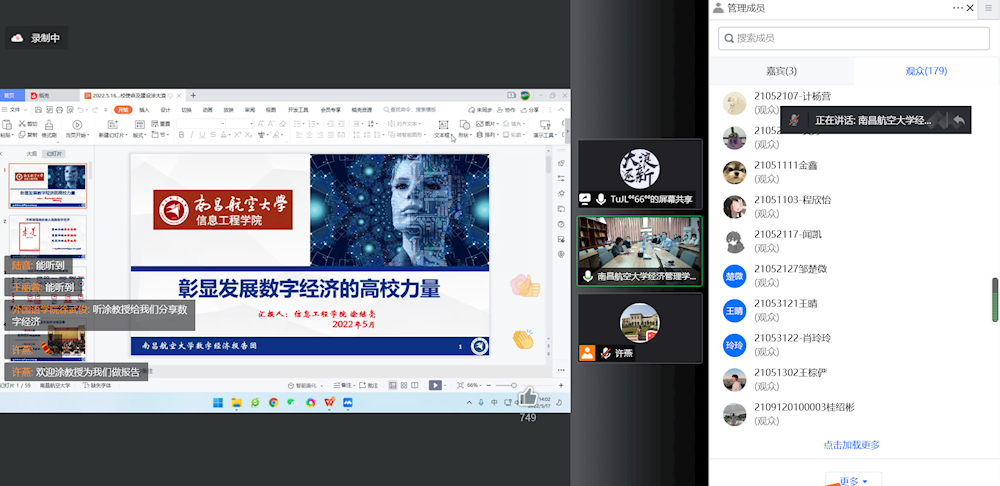This screenshot has height=486, width=1000.
Task: Open the 文件 menu dropdown
Action: pyautogui.click(x=14, y=110)
